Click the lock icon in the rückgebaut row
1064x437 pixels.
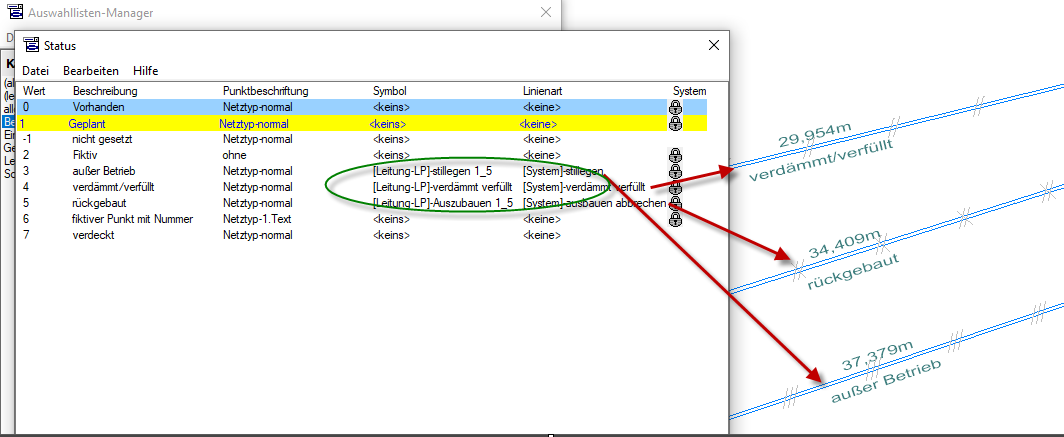[675, 203]
